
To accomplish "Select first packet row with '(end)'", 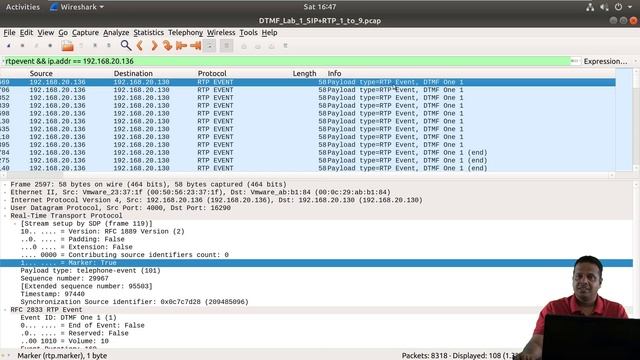I will tap(308, 153).
